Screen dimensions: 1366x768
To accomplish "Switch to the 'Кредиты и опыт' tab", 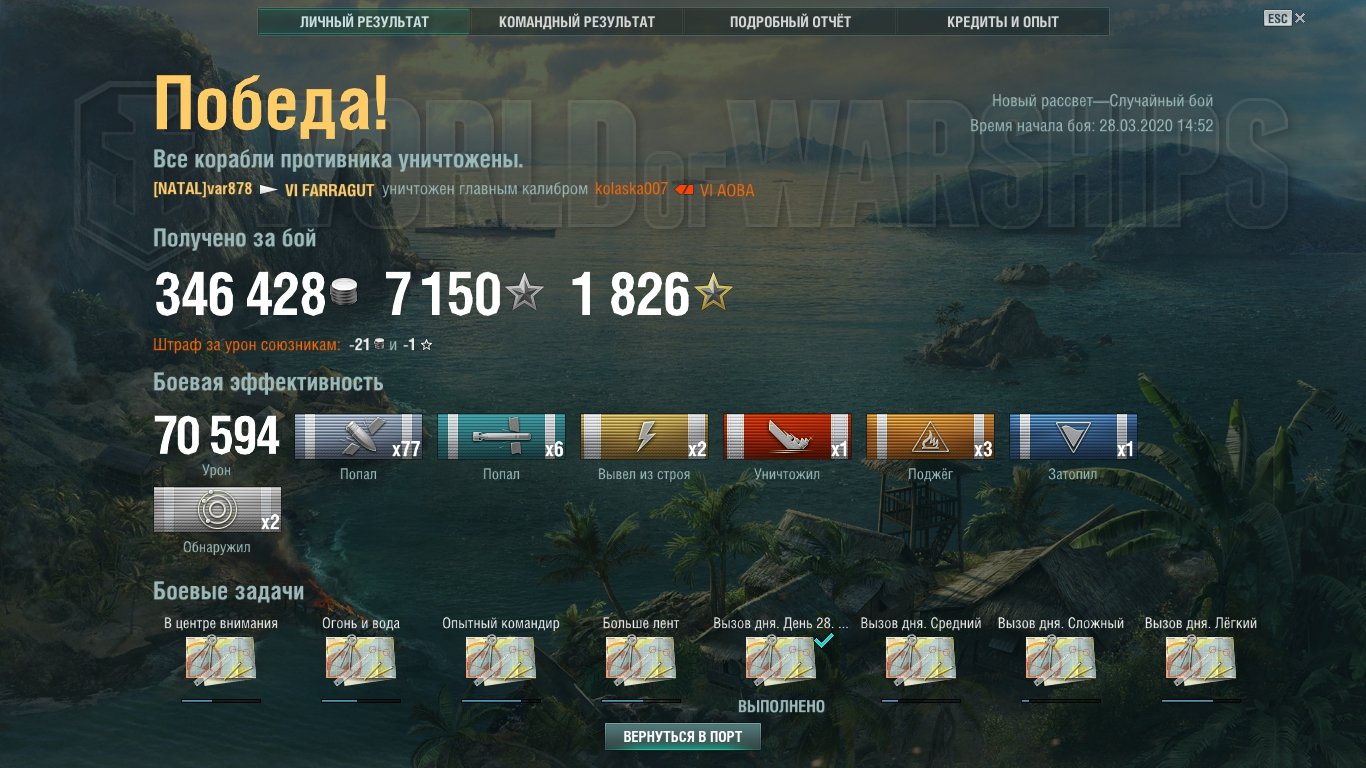I will (1003, 22).
